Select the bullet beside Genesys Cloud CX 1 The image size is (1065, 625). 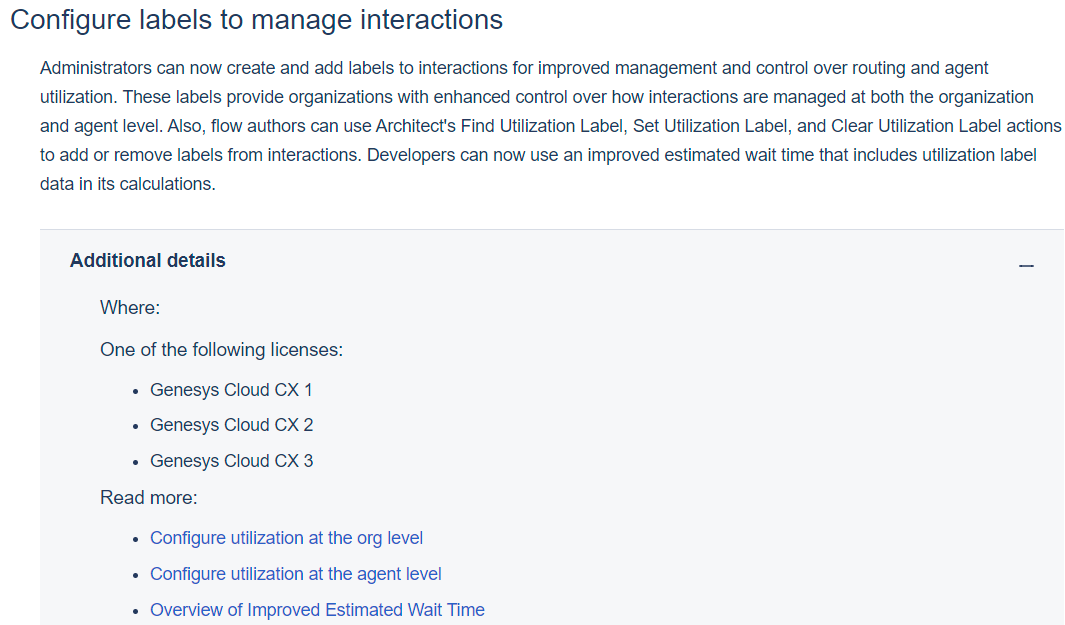137,389
